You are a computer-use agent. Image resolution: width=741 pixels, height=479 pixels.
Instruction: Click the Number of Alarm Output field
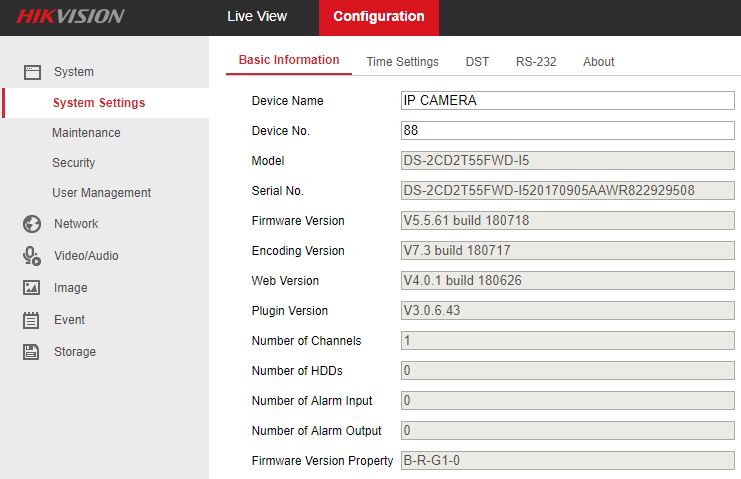[568, 430]
